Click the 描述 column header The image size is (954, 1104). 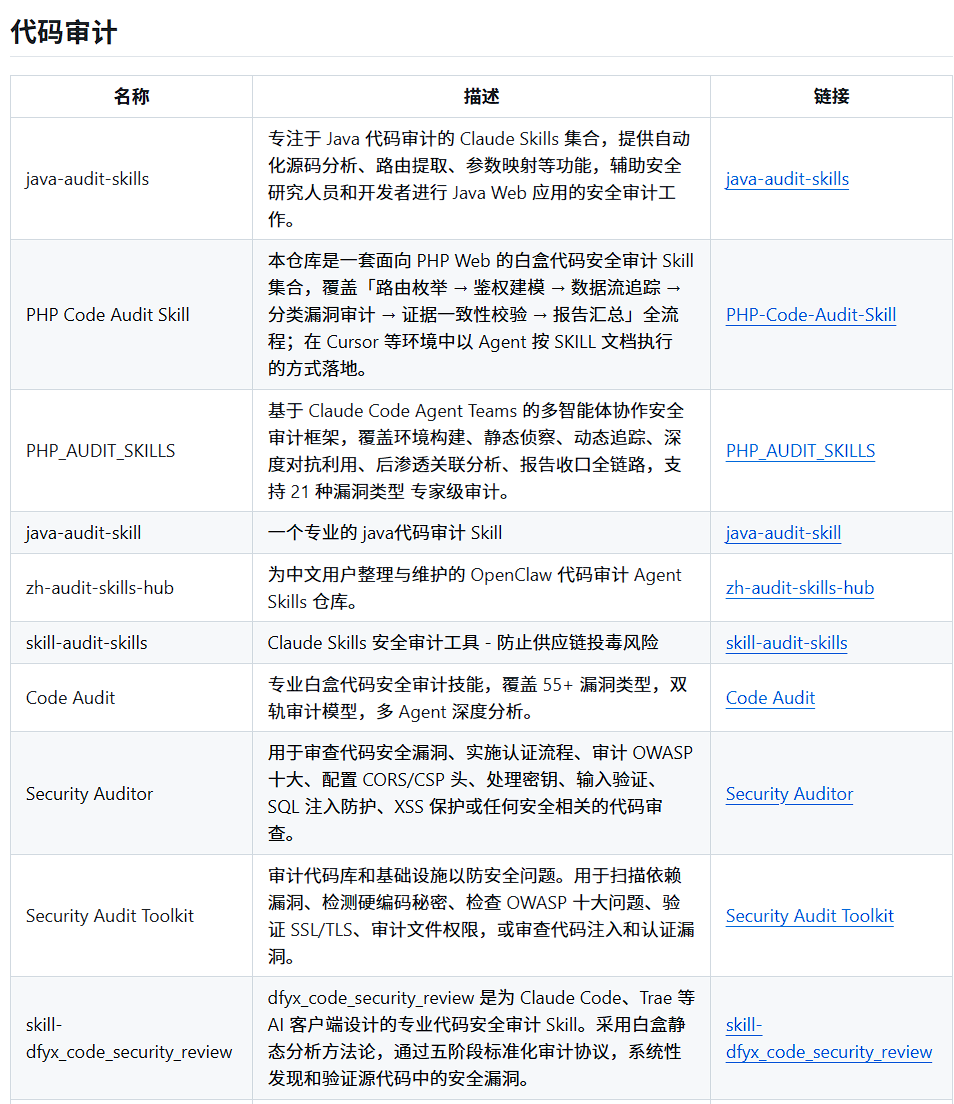point(482,96)
